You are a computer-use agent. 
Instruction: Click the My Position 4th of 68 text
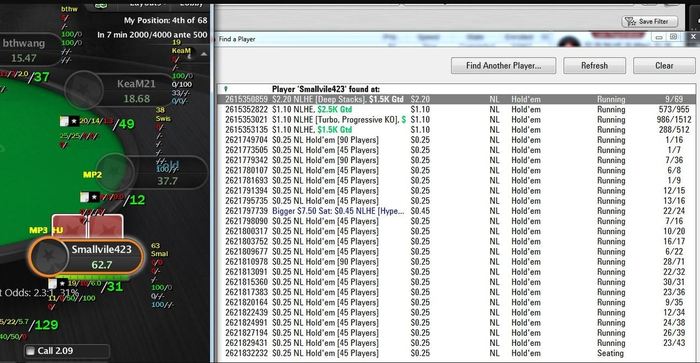pos(166,21)
